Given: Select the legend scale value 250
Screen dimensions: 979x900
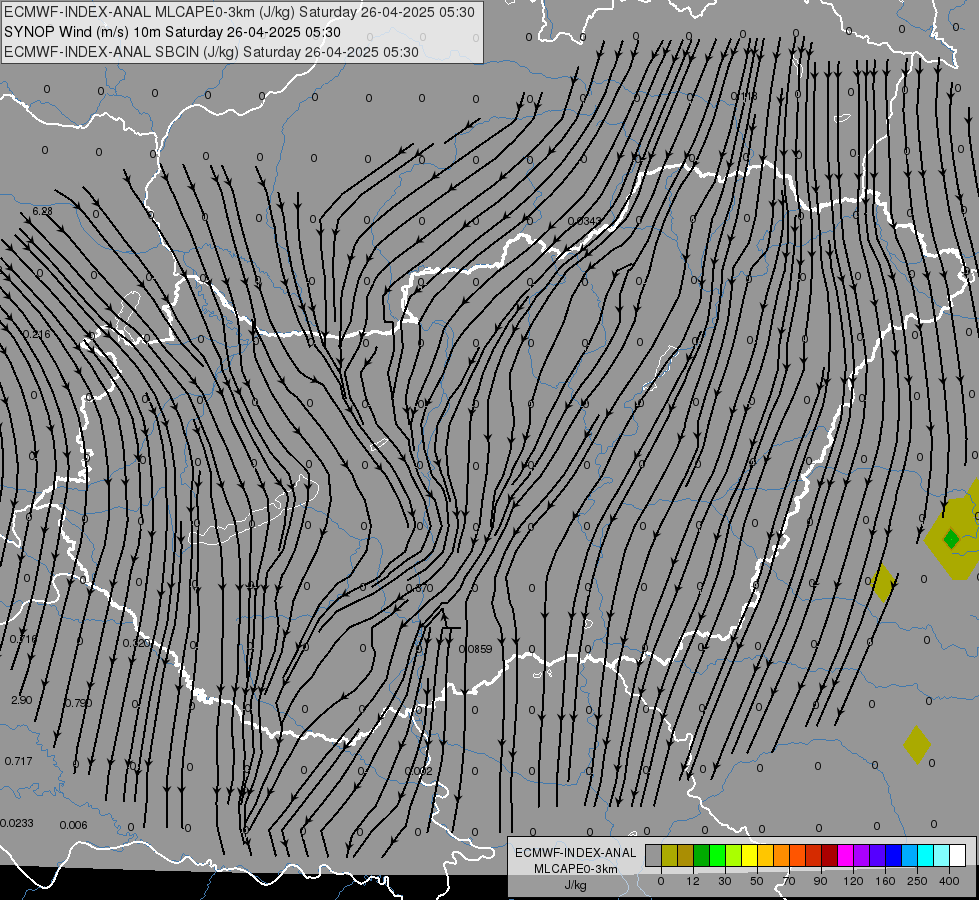Looking at the screenshot, I should tap(917, 881).
